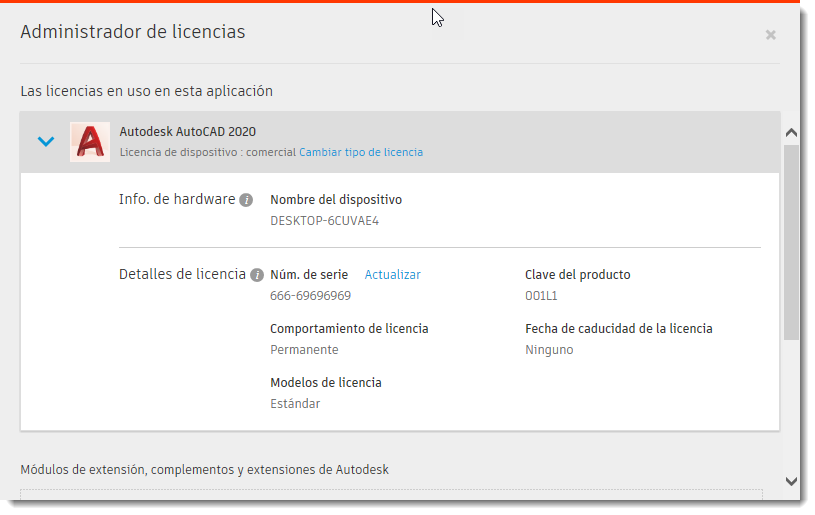This screenshot has height=515, width=815.
Task: Click the Fecha de caducidad de la licencia label
Action: coord(619,329)
